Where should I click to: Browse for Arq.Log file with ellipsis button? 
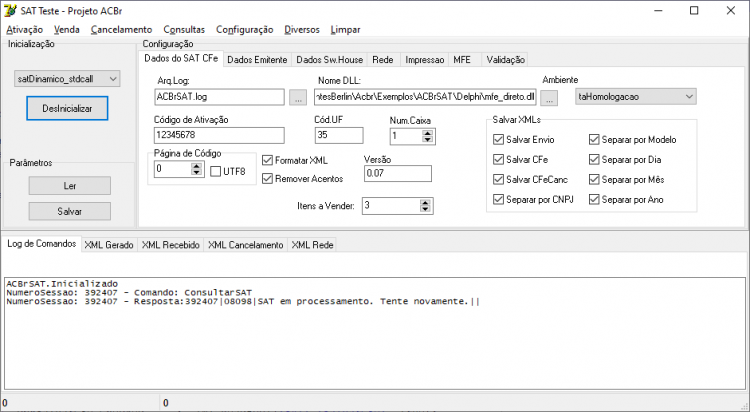298,98
